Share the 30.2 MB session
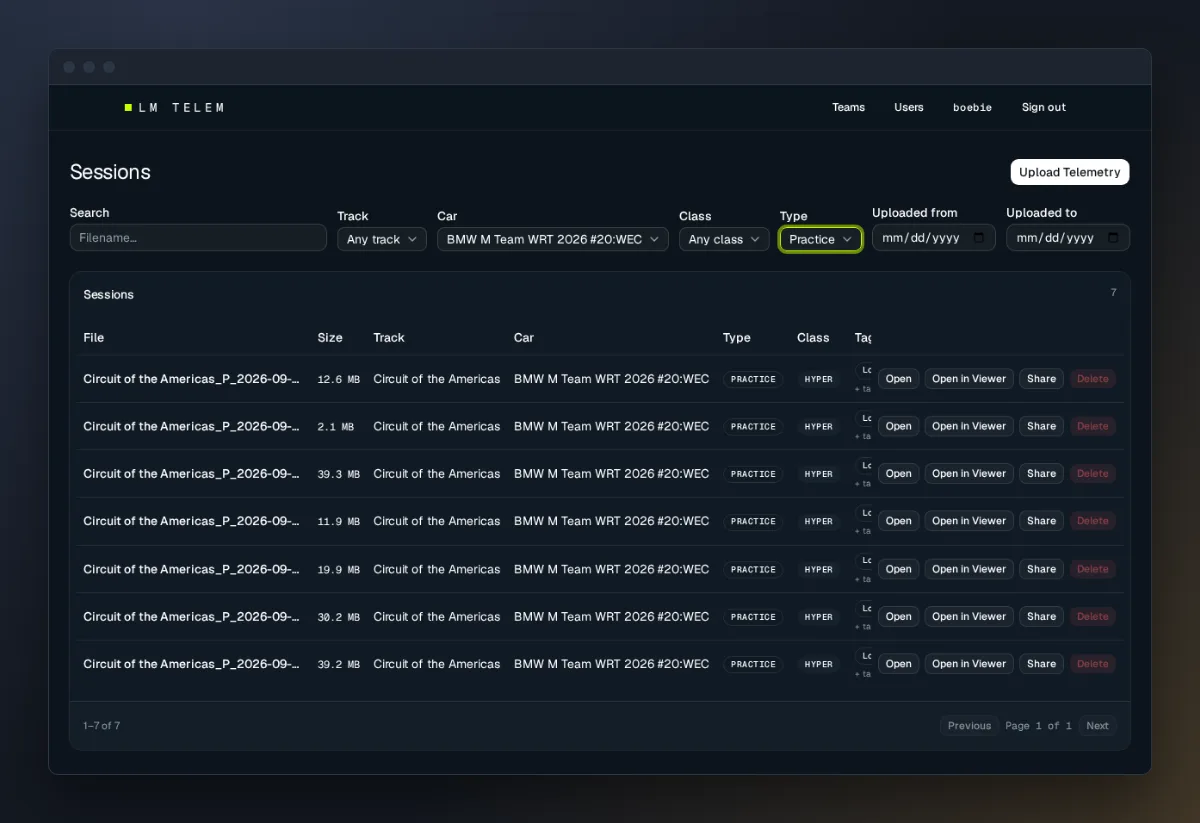This screenshot has width=1200, height=823. [1041, 617]
